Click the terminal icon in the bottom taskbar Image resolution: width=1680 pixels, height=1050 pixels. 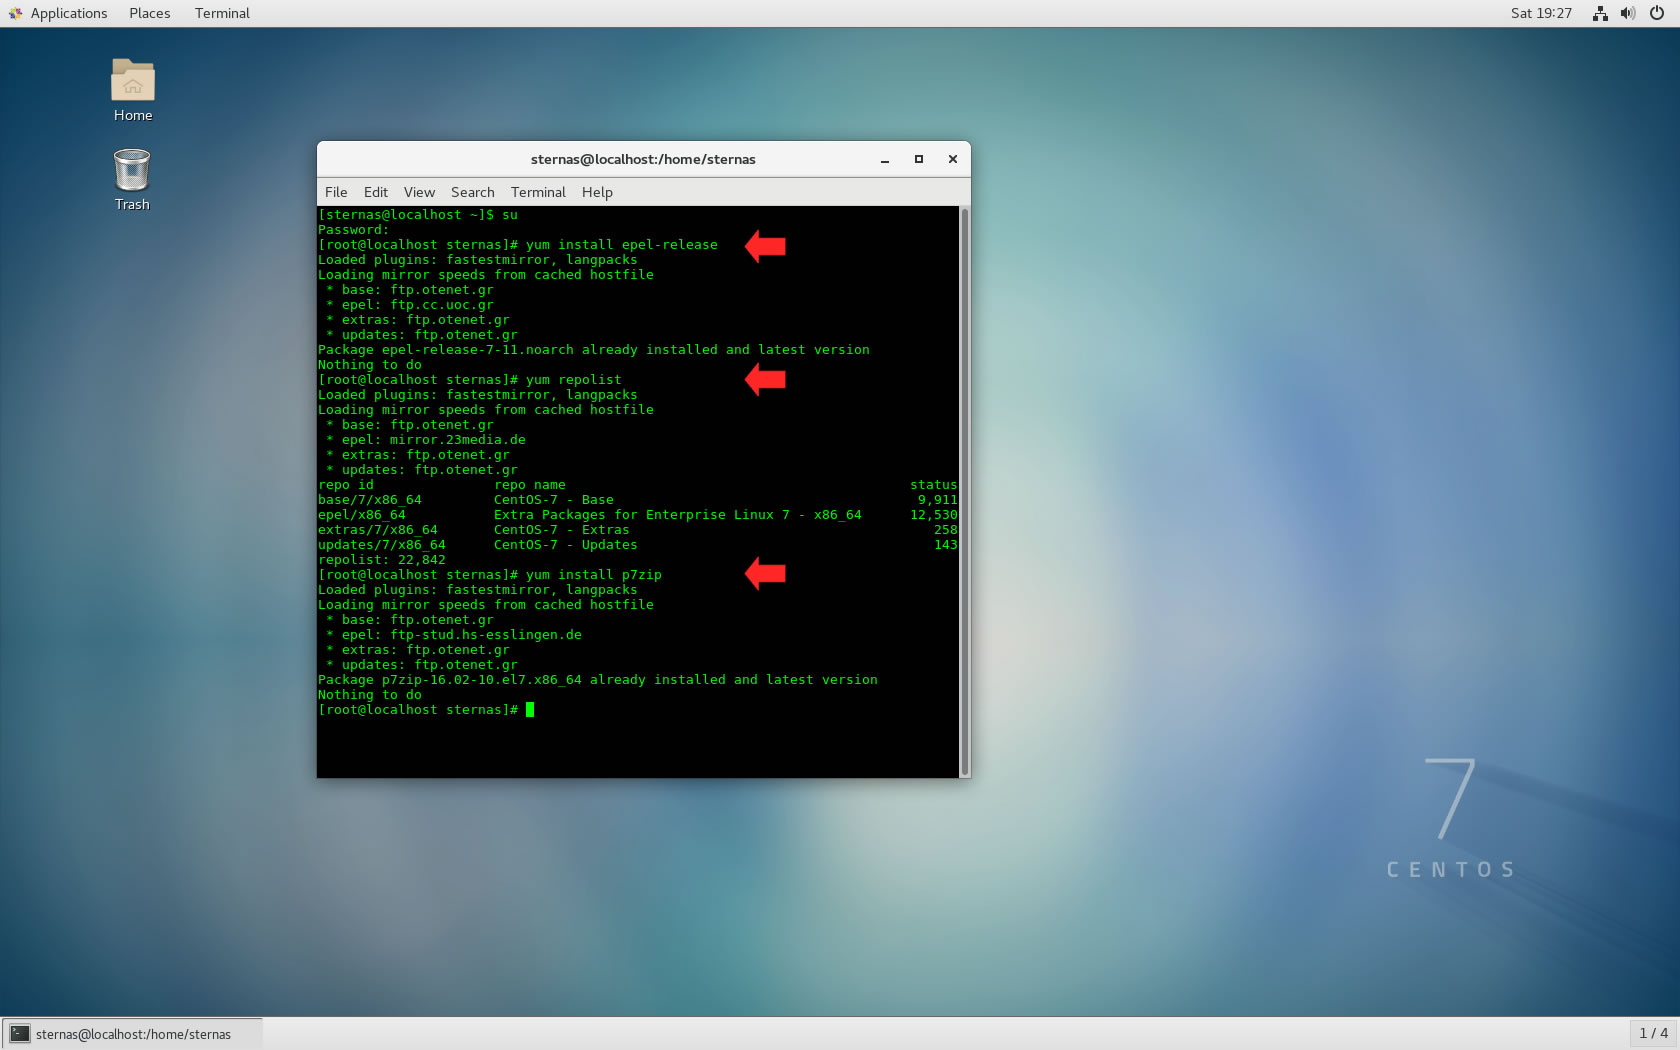pyautogui.click(x=20, y=1034)
